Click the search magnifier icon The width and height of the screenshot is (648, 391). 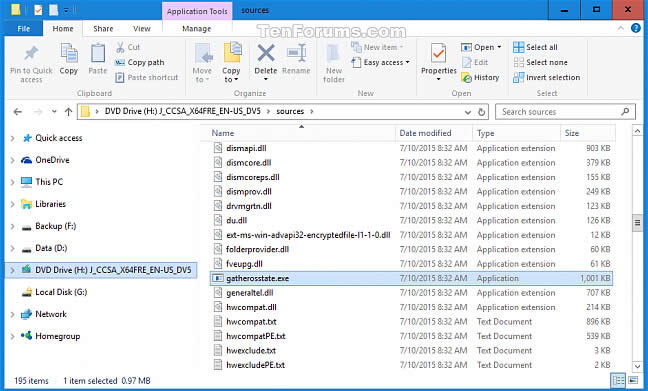(625, 112)
